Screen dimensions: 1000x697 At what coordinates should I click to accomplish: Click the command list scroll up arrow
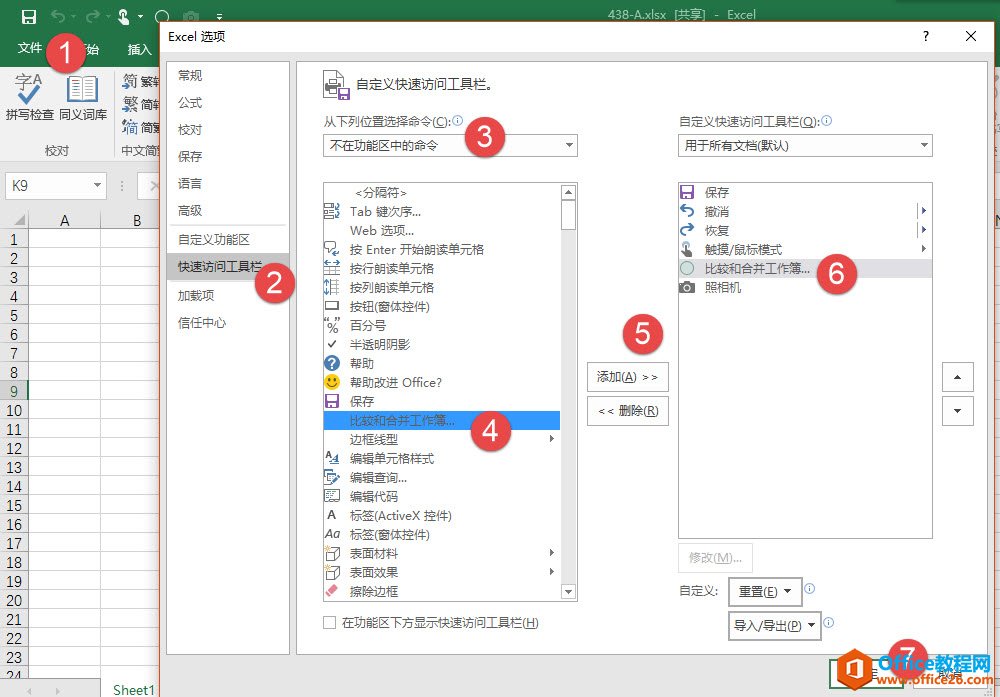click(x=568, y=191)
